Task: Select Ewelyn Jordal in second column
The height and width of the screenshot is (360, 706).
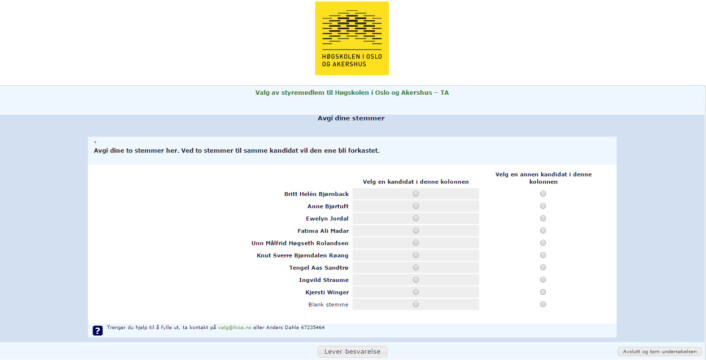Action: point(543,218)
